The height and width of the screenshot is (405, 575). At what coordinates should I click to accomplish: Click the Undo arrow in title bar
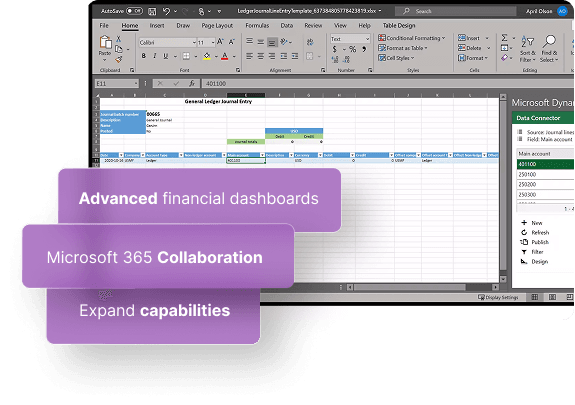coord(166,11)
